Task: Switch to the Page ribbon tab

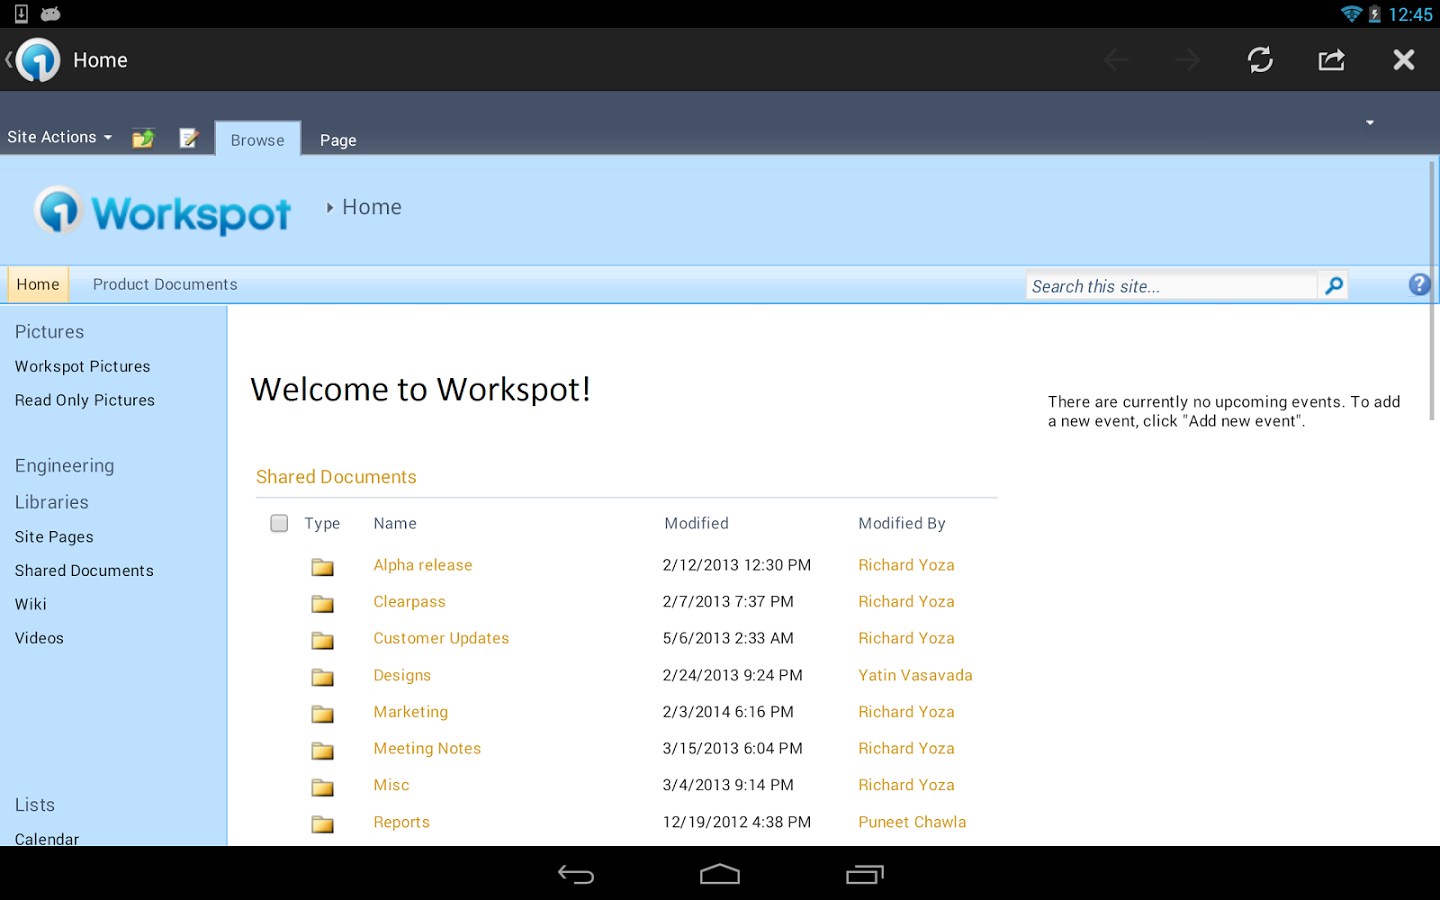Action: [x=338, y=140]
